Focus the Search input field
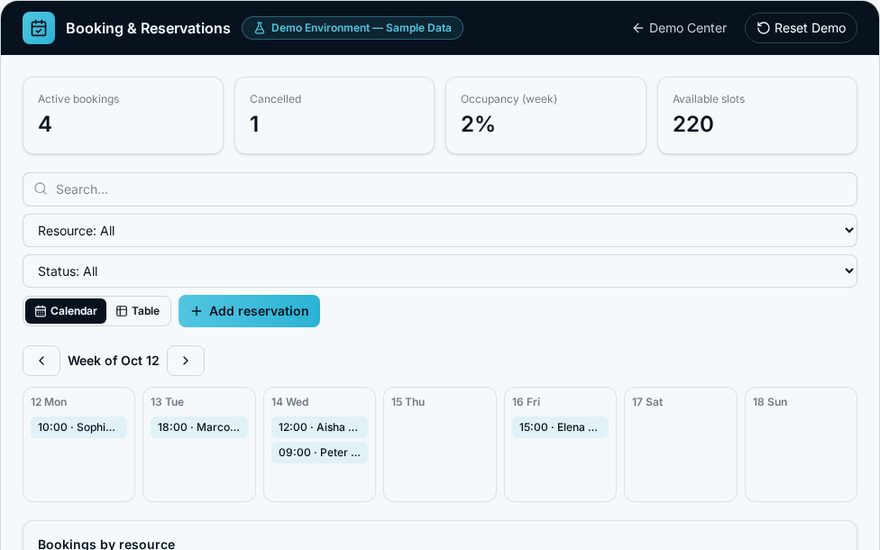This screenshot has height=550, width=880. 439,189
